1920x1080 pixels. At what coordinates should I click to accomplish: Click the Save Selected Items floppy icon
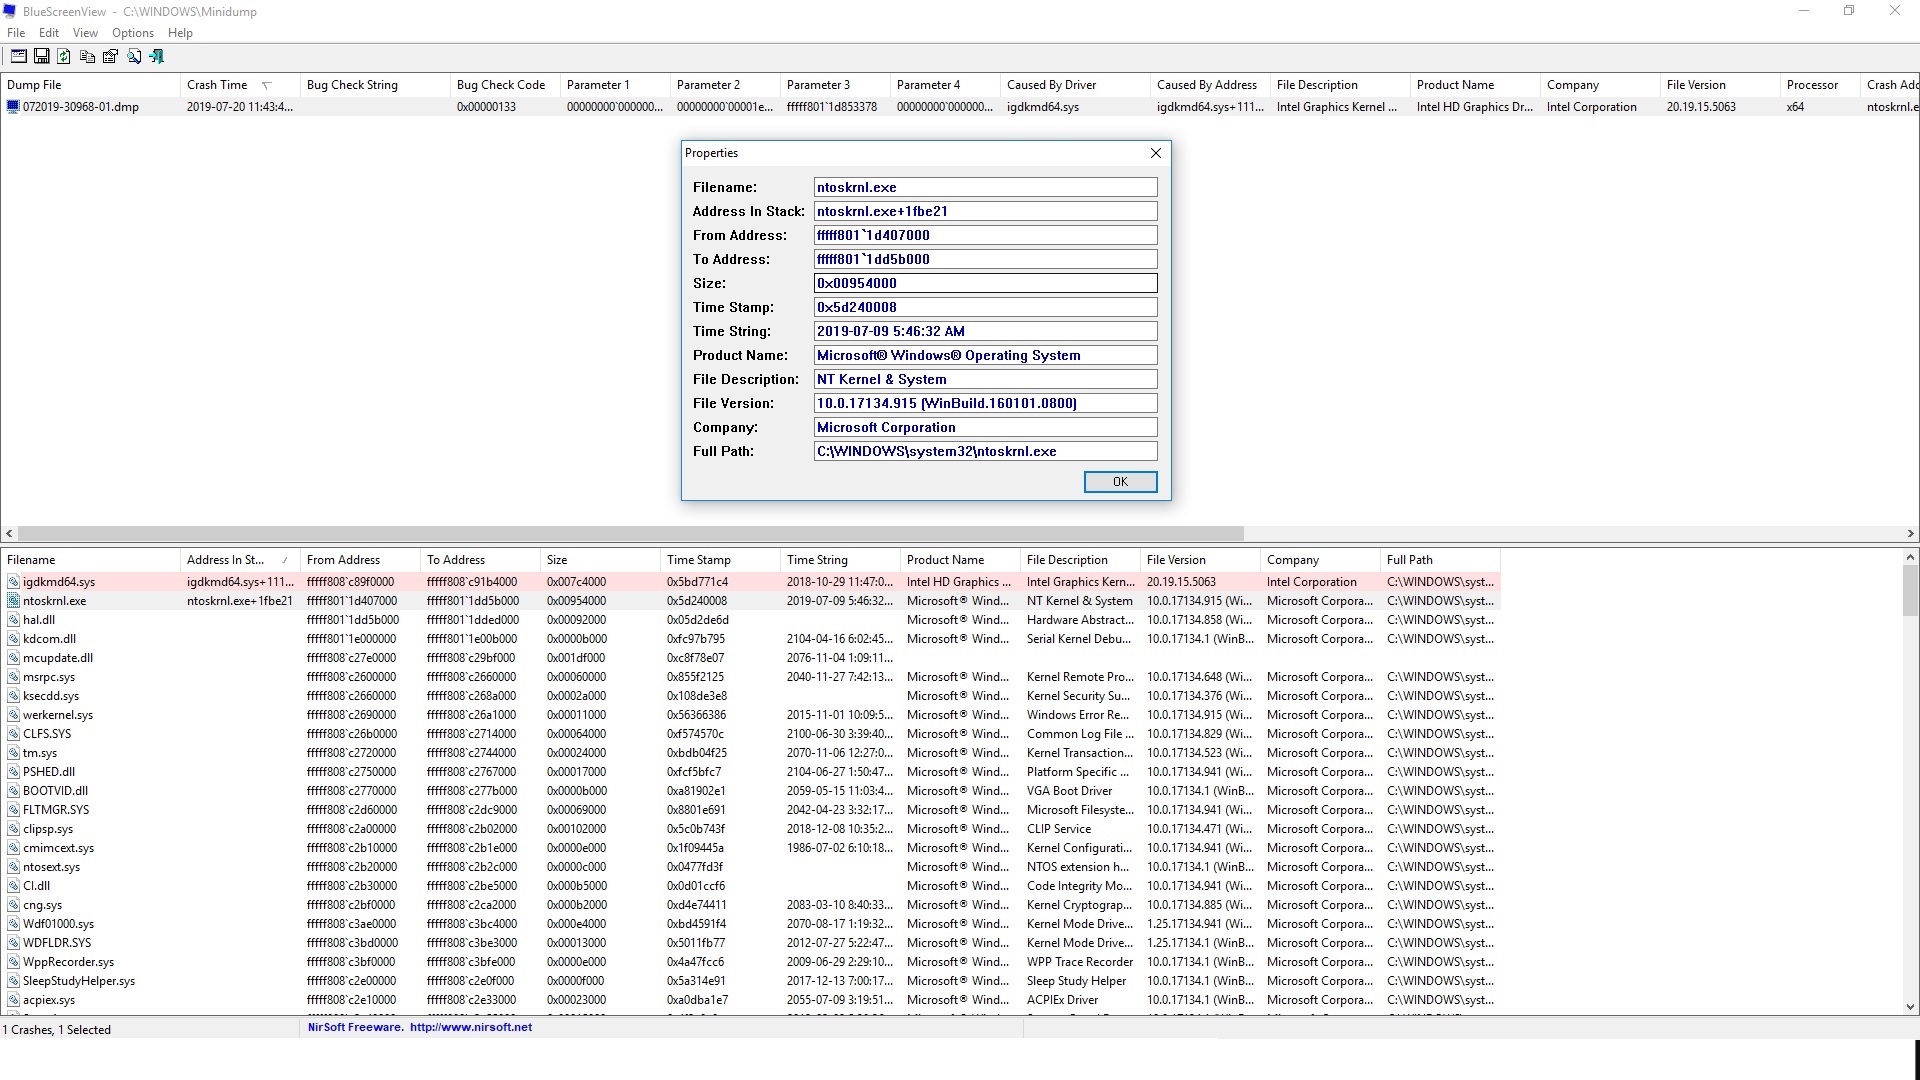(x=41, y=56)
